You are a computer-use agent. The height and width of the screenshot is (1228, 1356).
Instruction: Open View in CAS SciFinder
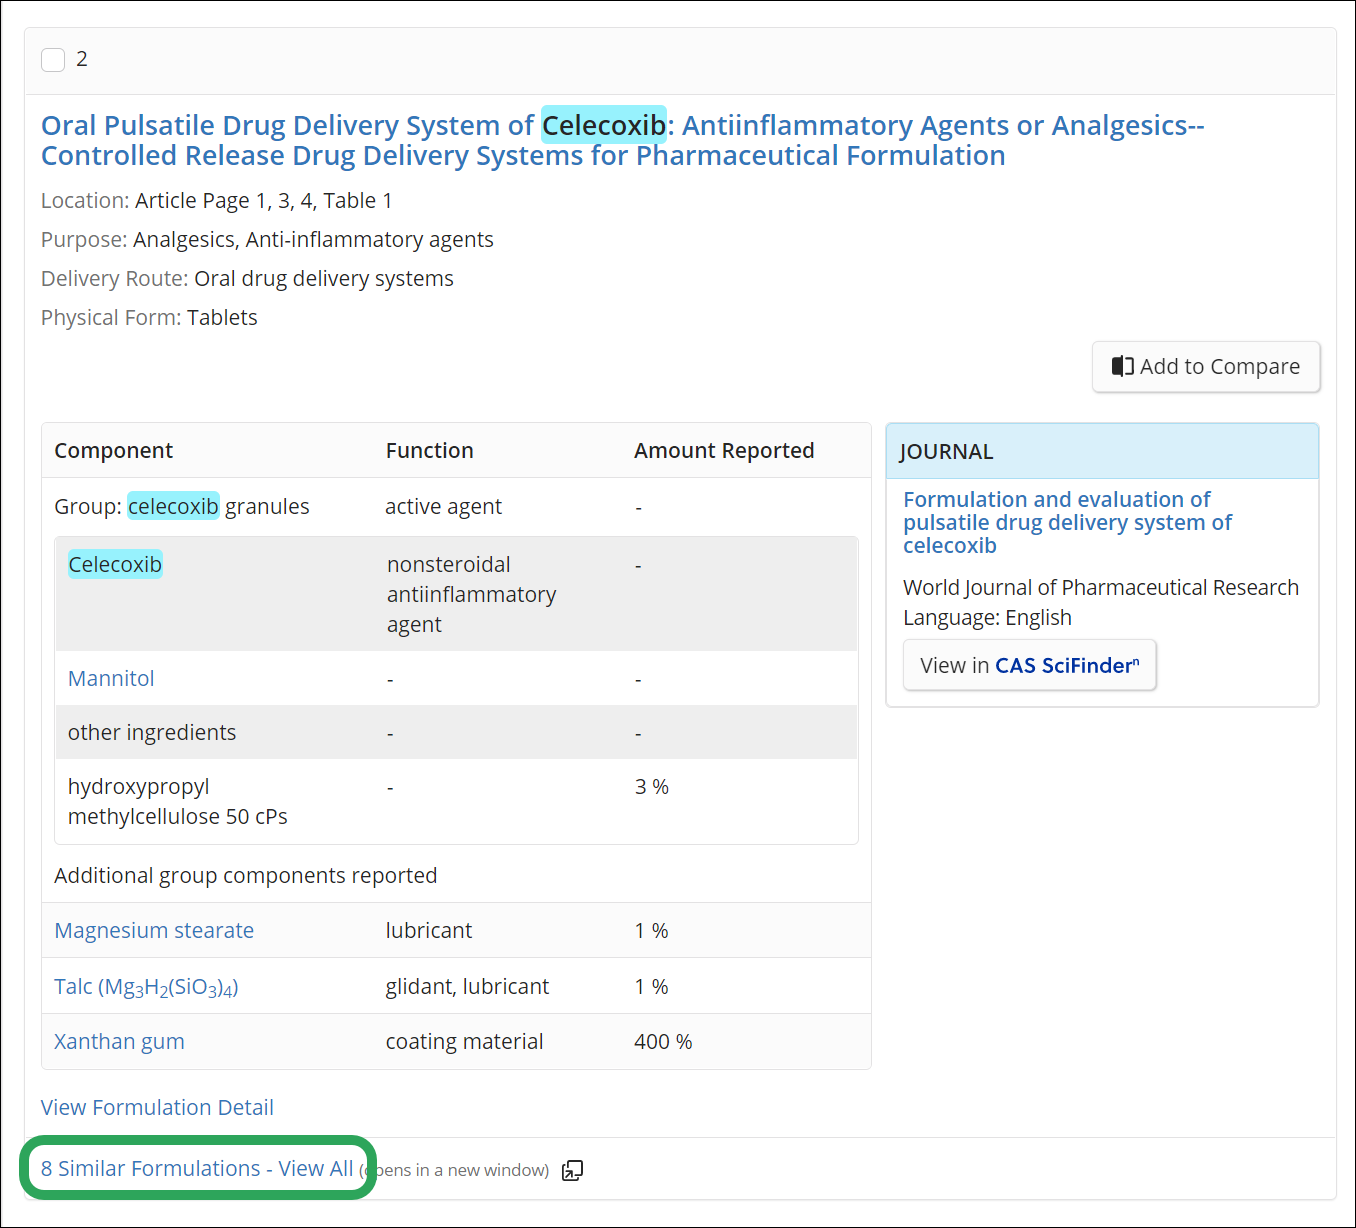1029,665
